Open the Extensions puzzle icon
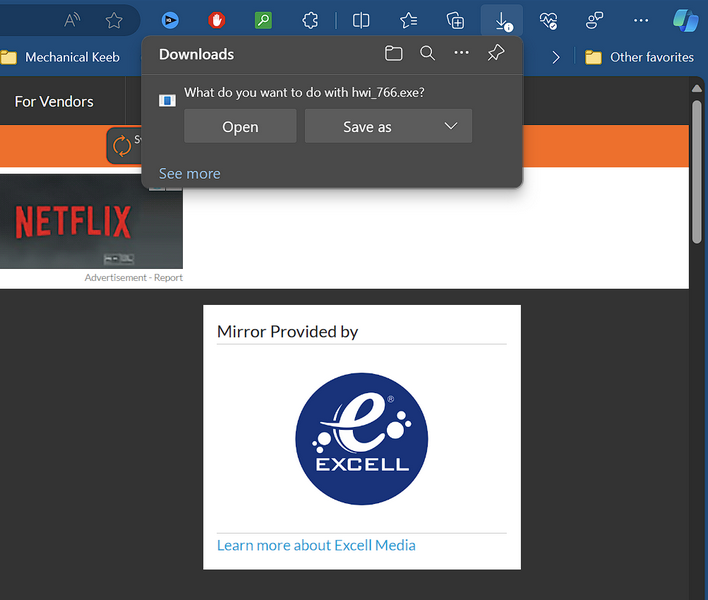This screenshot has width=708, height=600. tap(309, 20)
